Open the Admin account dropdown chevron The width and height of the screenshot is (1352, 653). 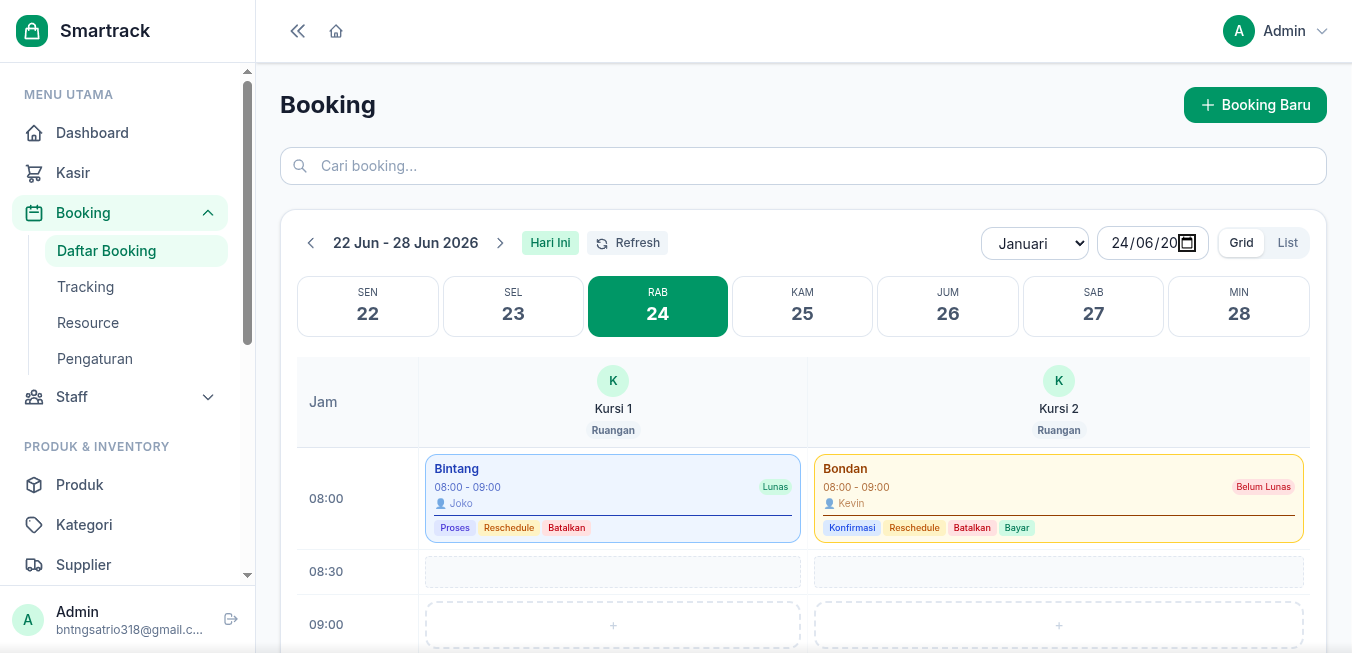[x=1322, y=31]
